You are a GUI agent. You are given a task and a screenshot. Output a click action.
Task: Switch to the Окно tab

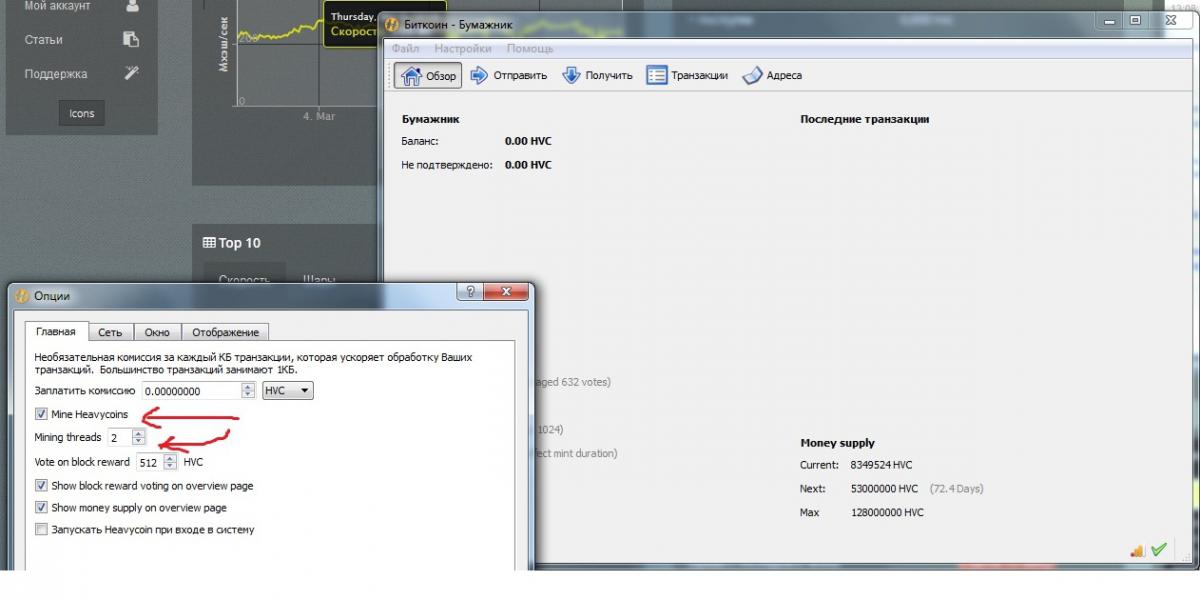click(x=157, y=332)
